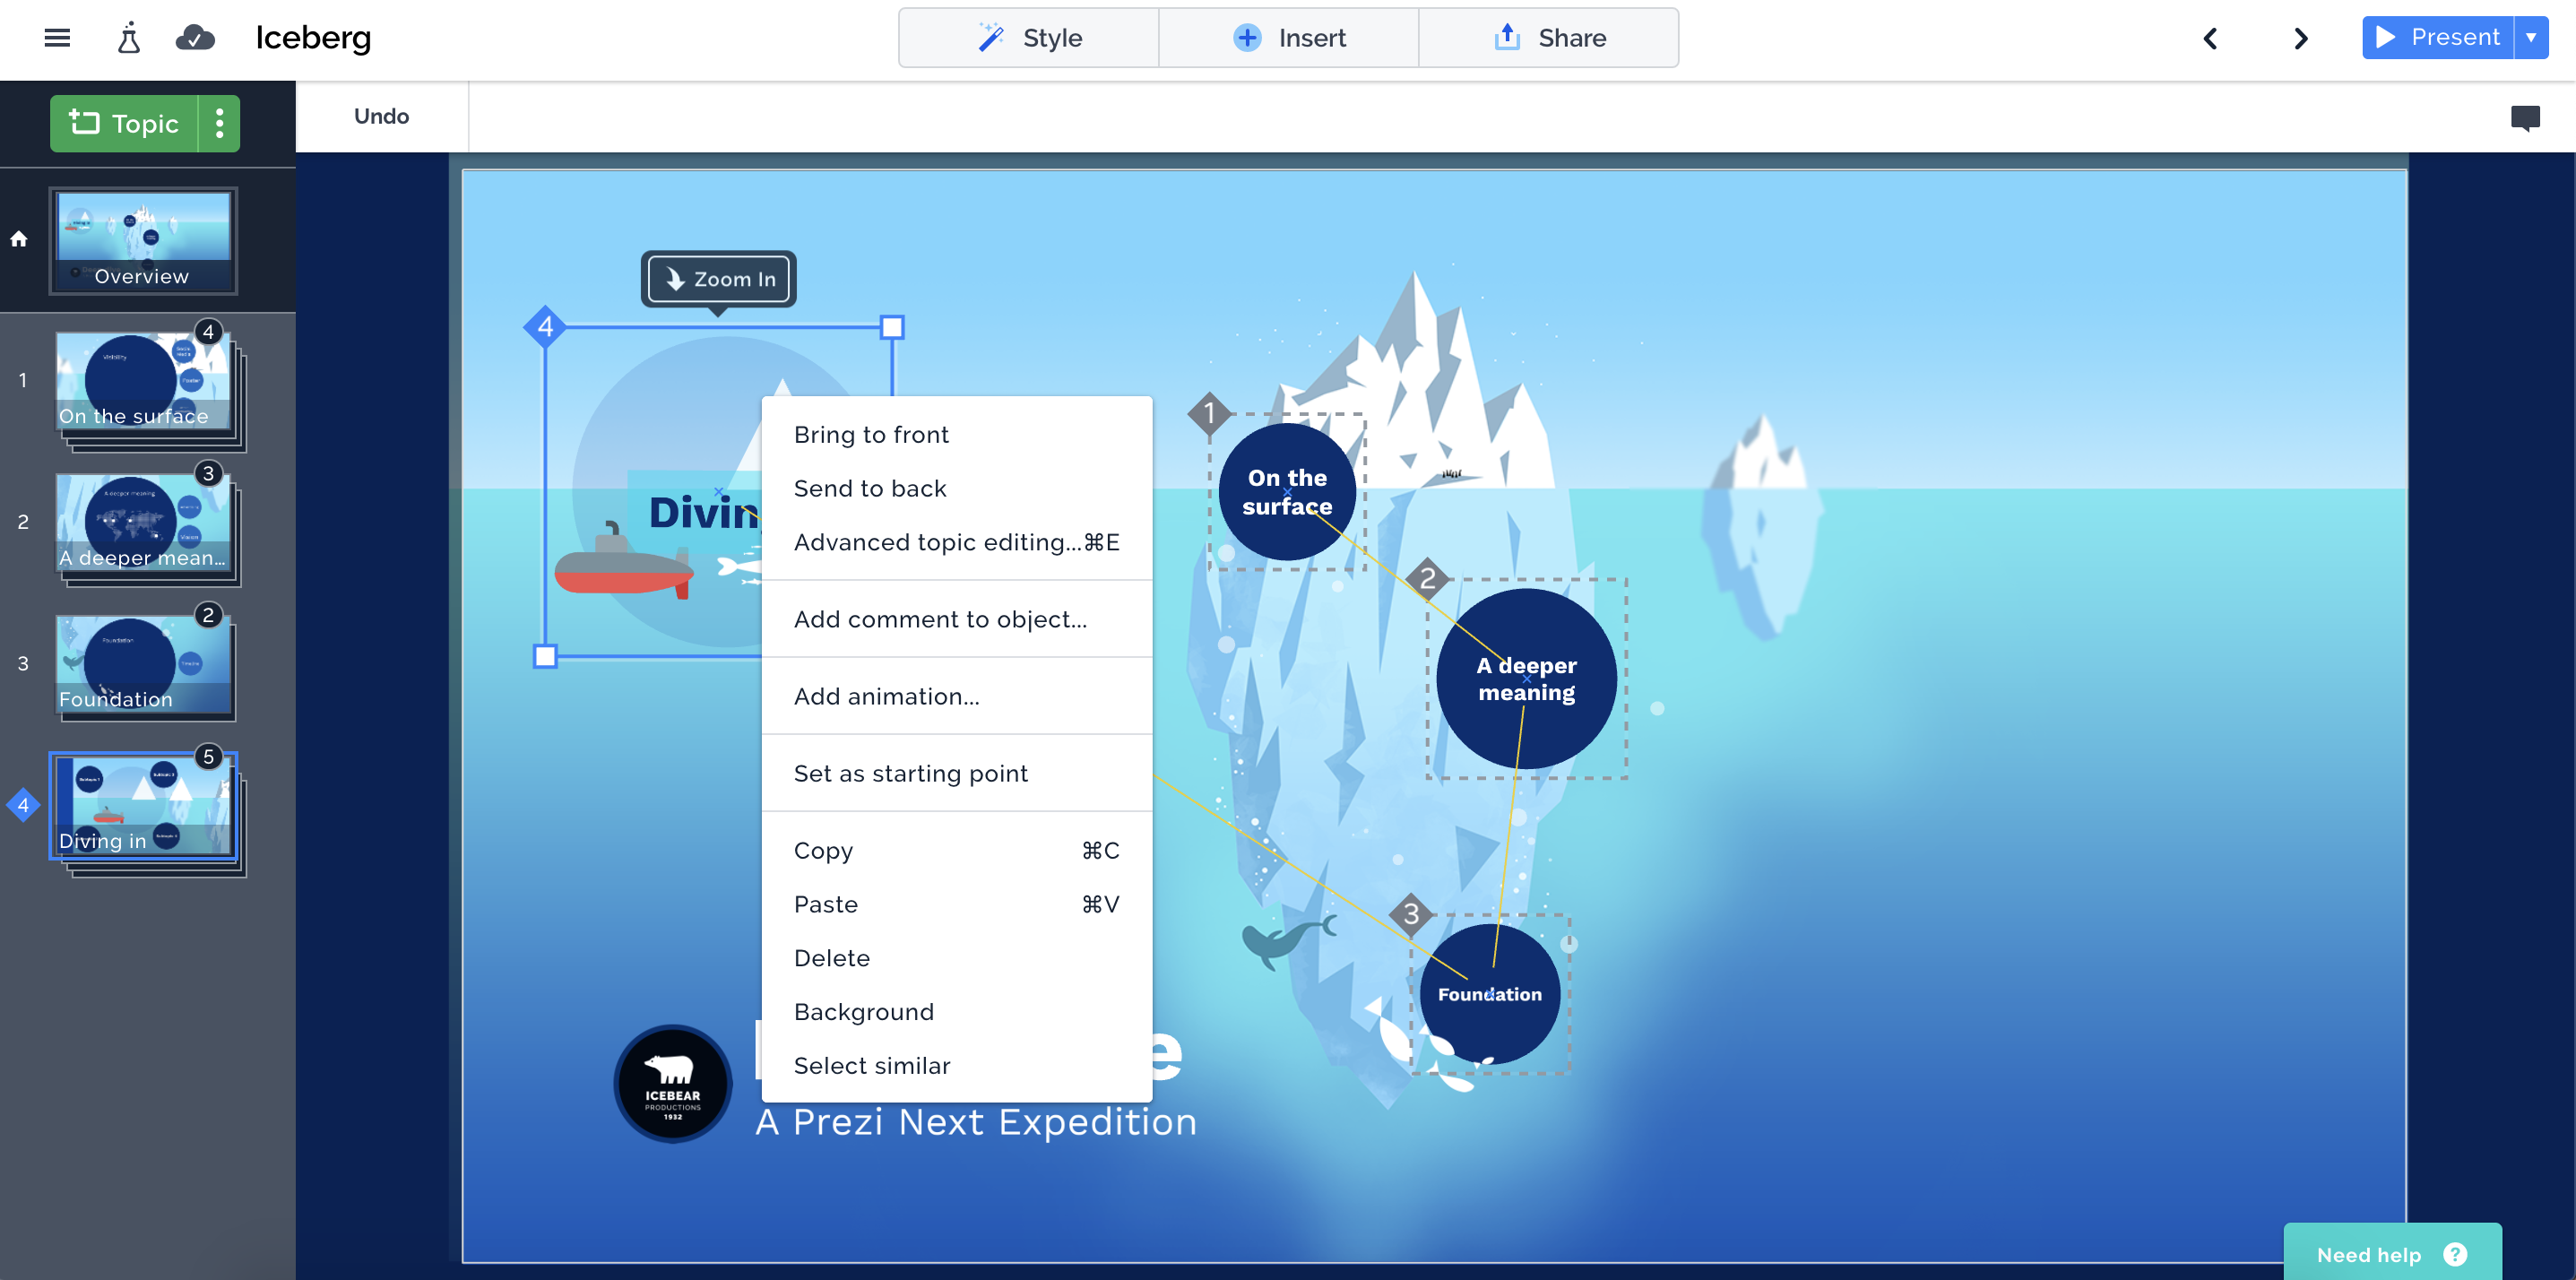Image resolution: width=2576 pixels, height=1280 pixels.
Task: Click blue diamond 4 in sidebar
Action: tap(23, 805)
